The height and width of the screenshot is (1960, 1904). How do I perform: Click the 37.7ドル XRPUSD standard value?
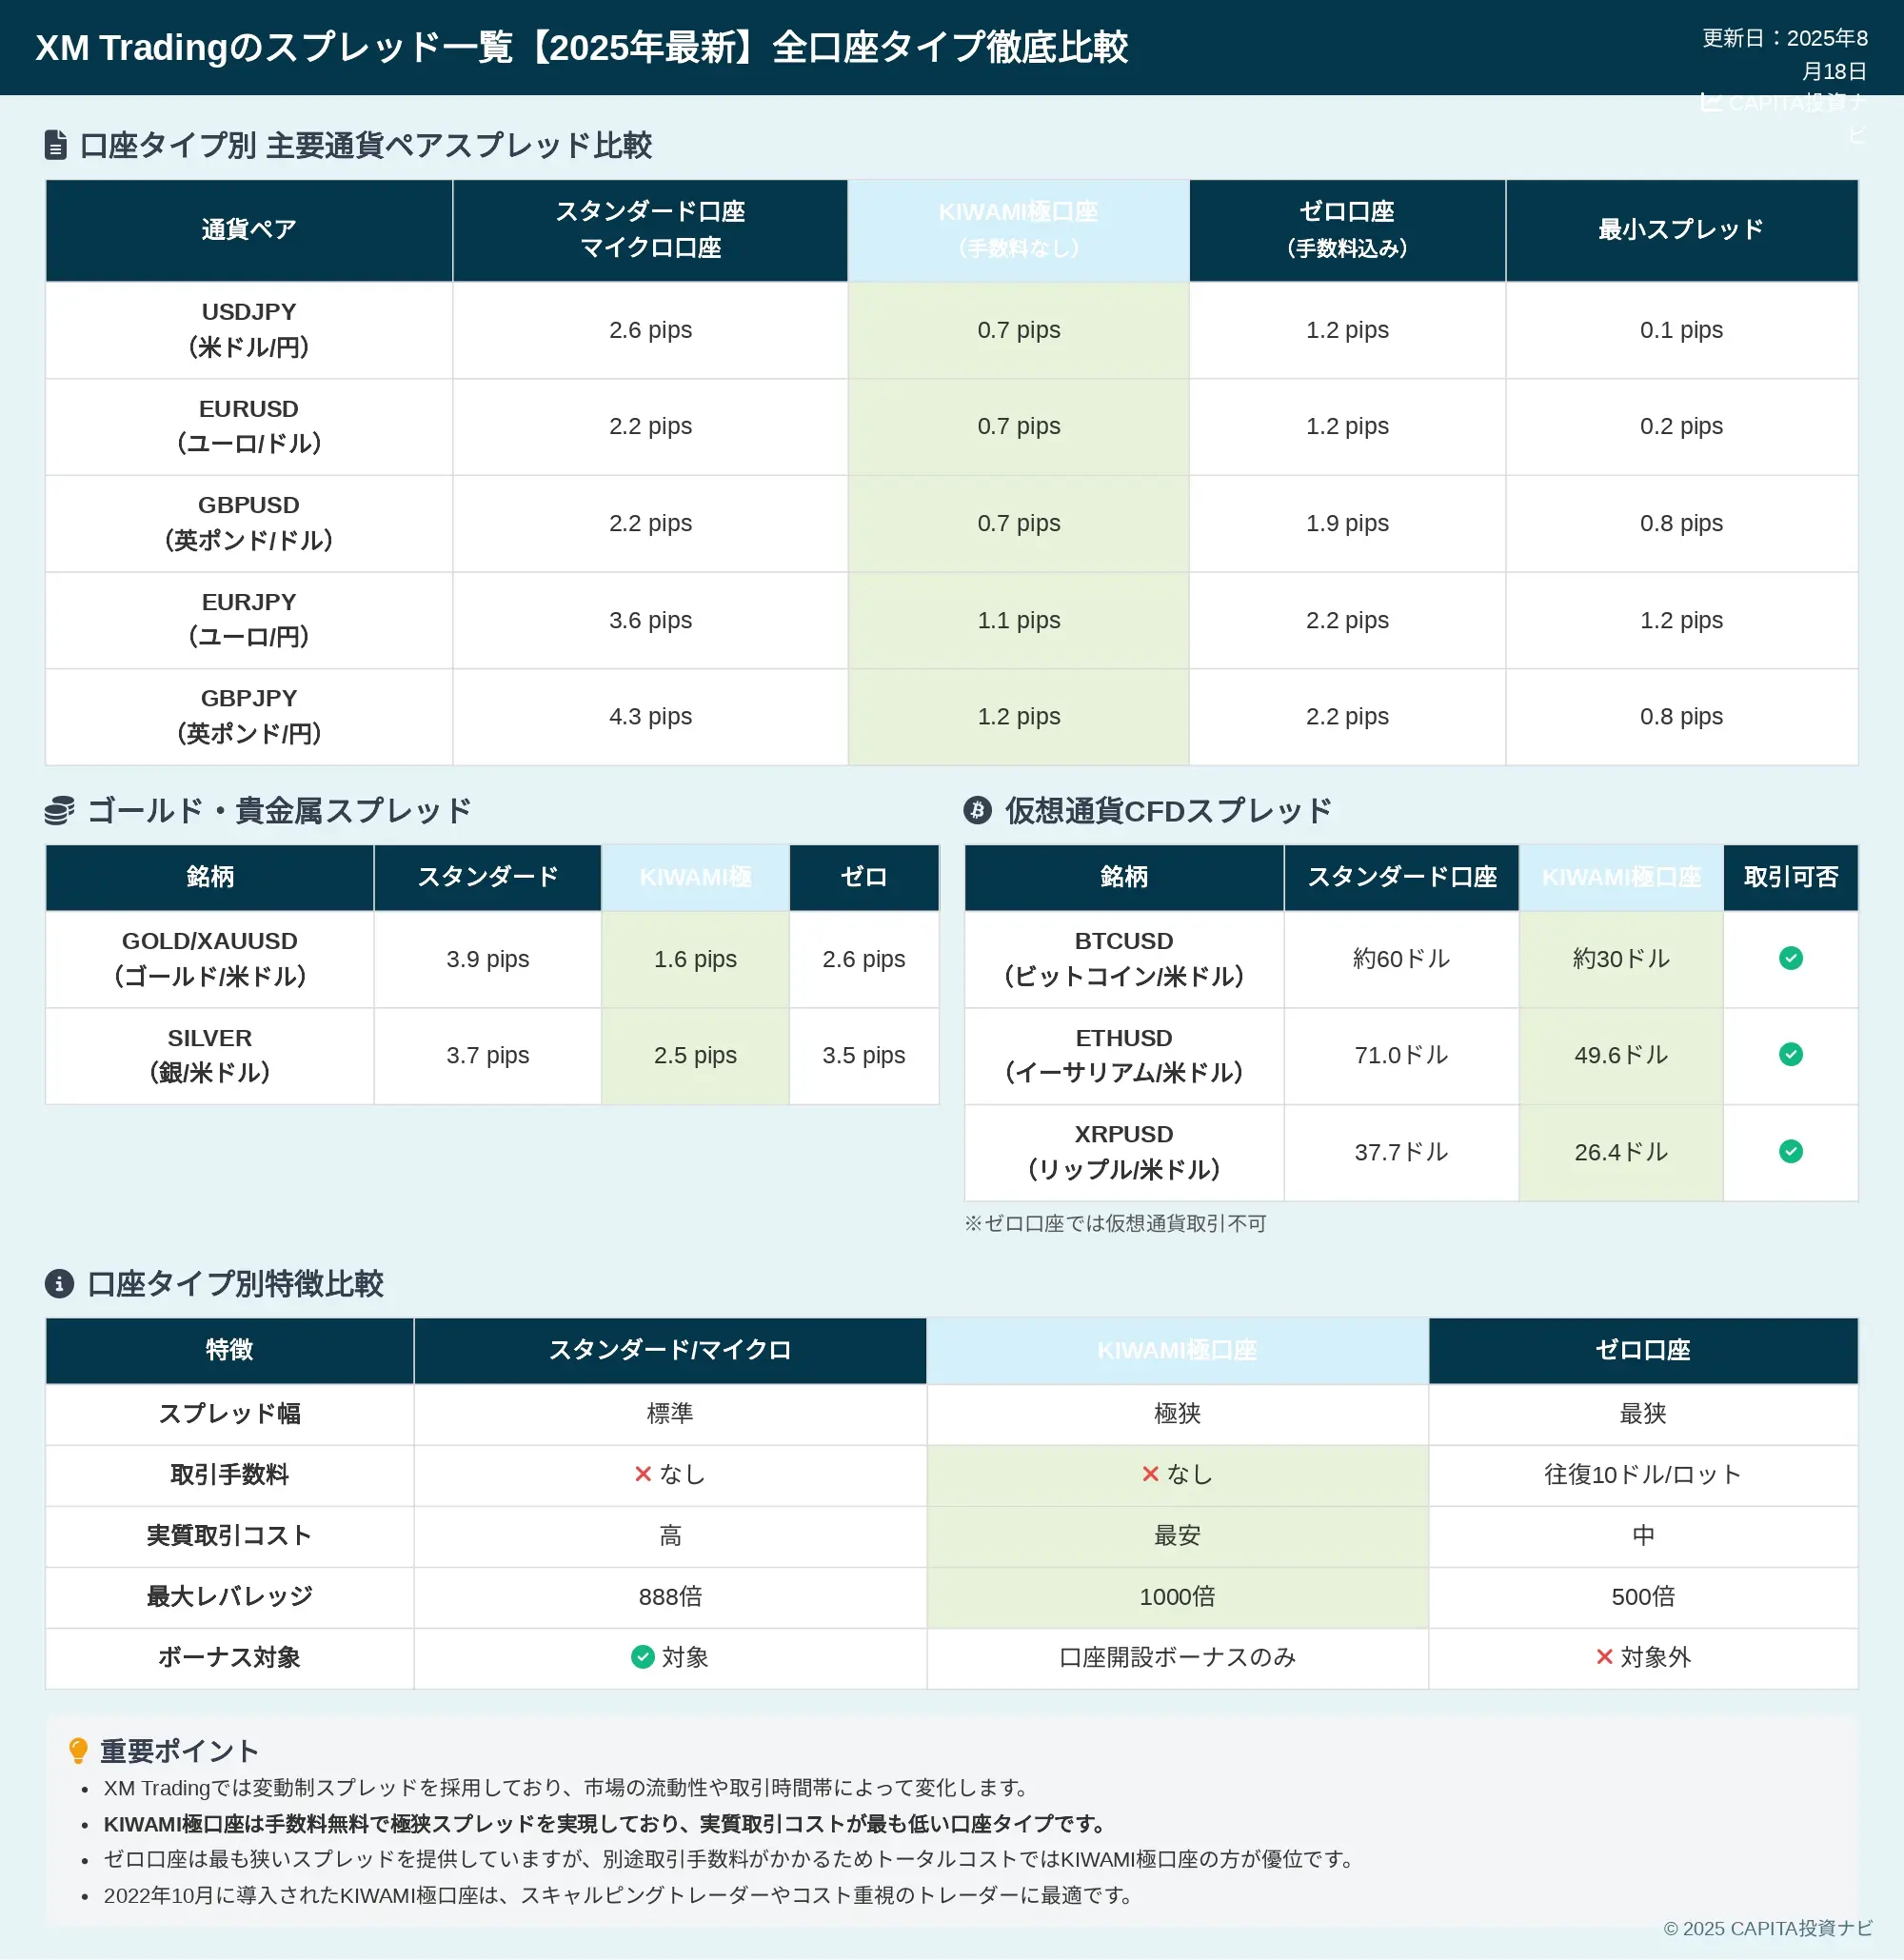(x=1401, y=1151)
